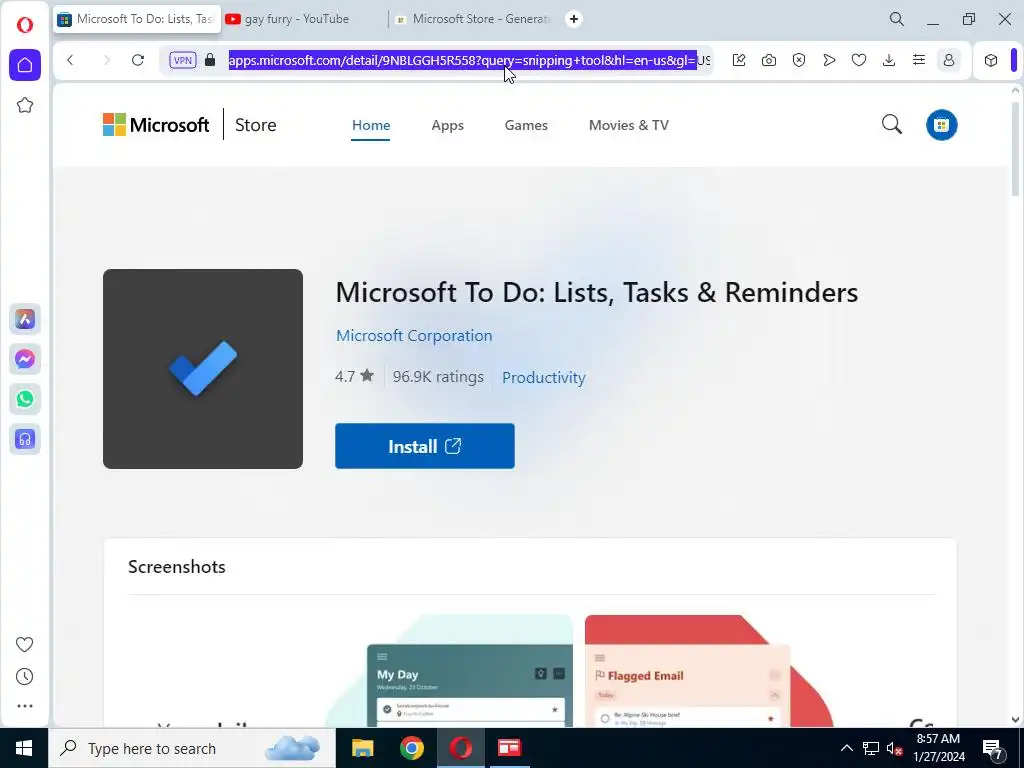This screenshot has width=1024, height=768.
Task: Click the page vertical scrollbar thumb
Action: click(1015, 149)
